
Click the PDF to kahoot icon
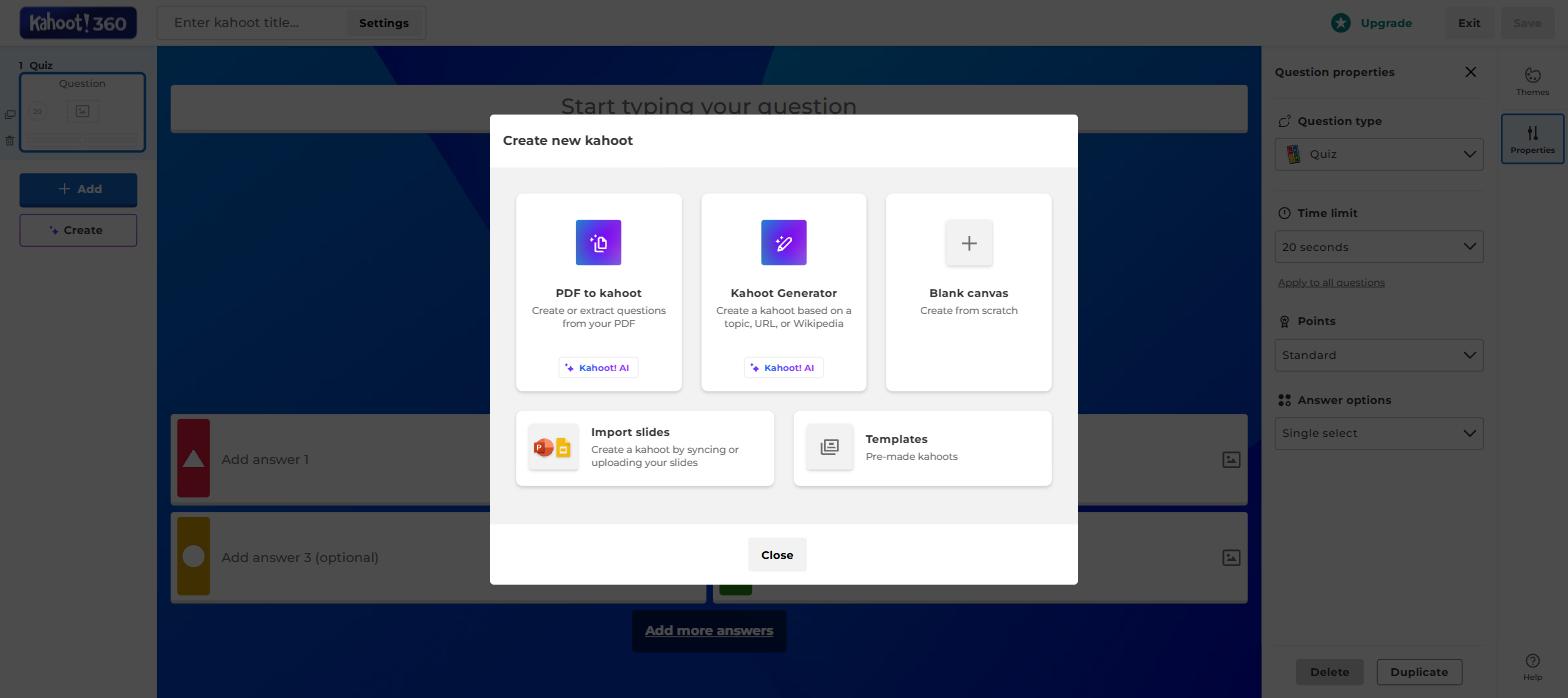598,242
